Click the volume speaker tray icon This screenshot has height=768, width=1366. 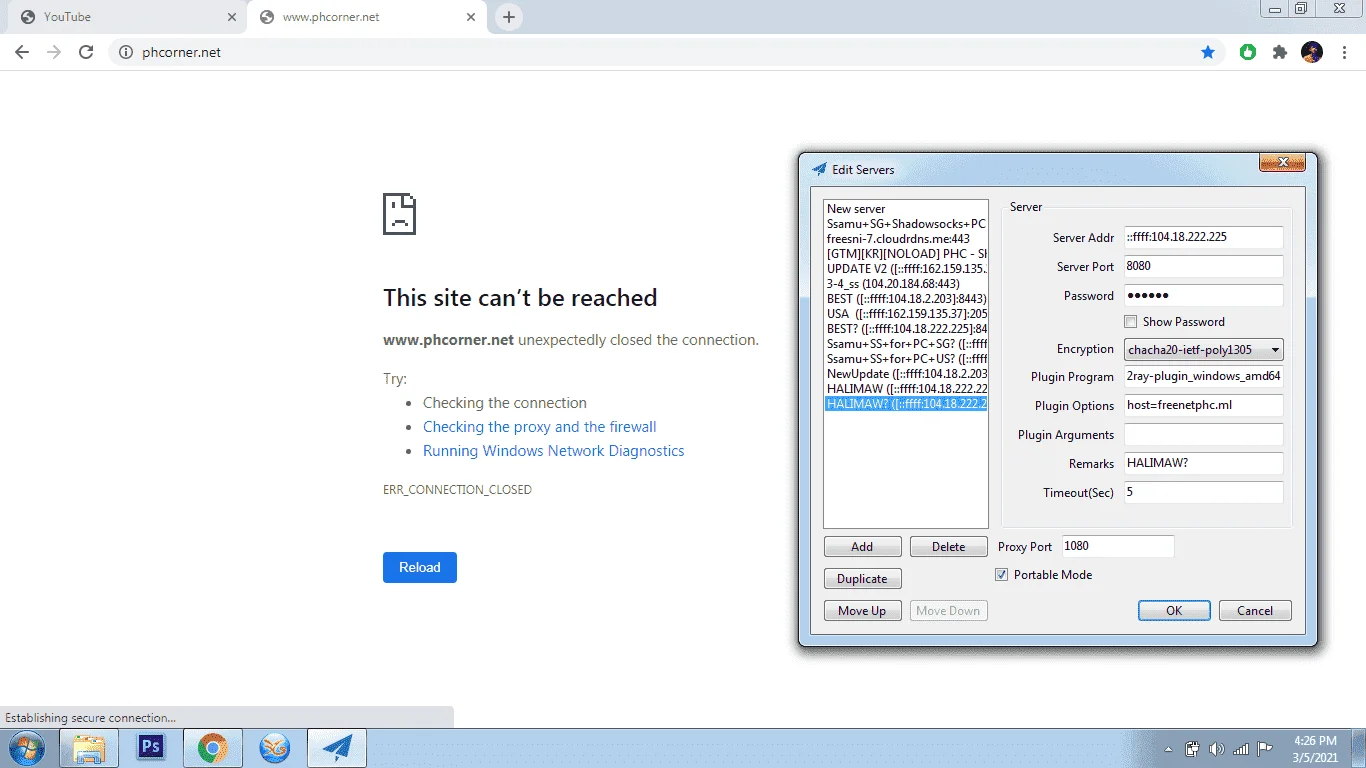(x=1216, y=749)
